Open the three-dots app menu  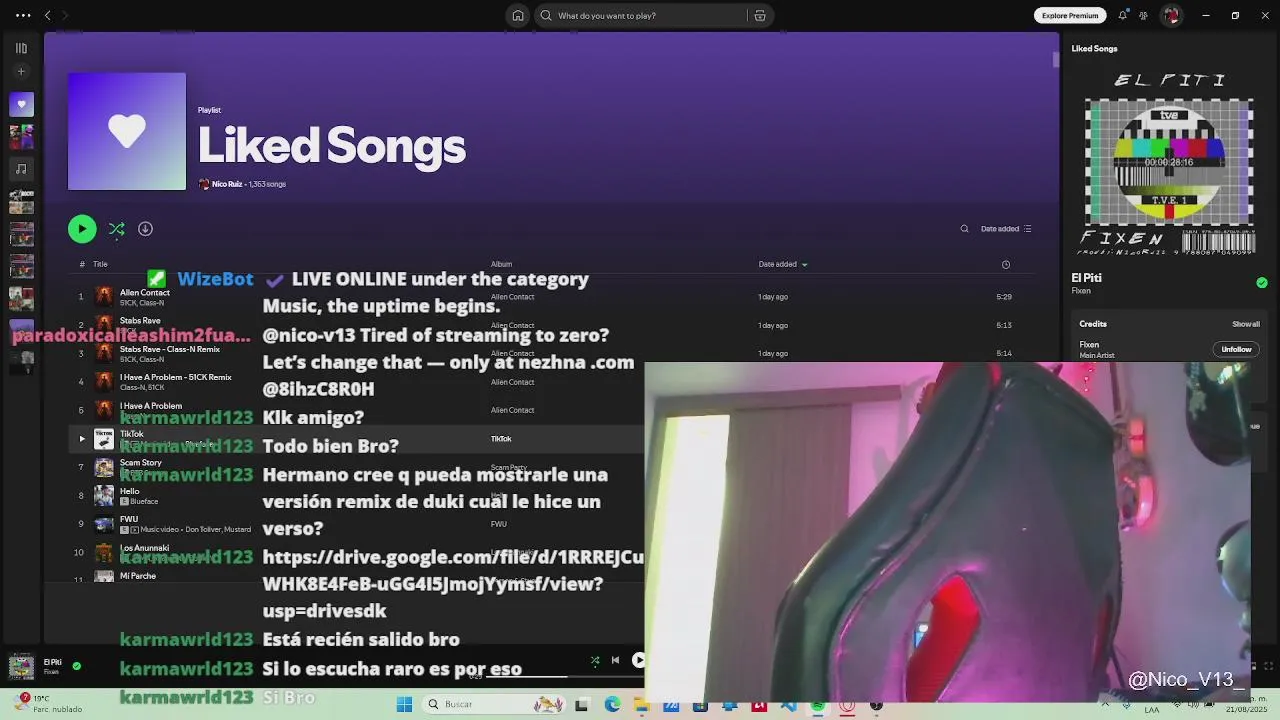[22, 15]
